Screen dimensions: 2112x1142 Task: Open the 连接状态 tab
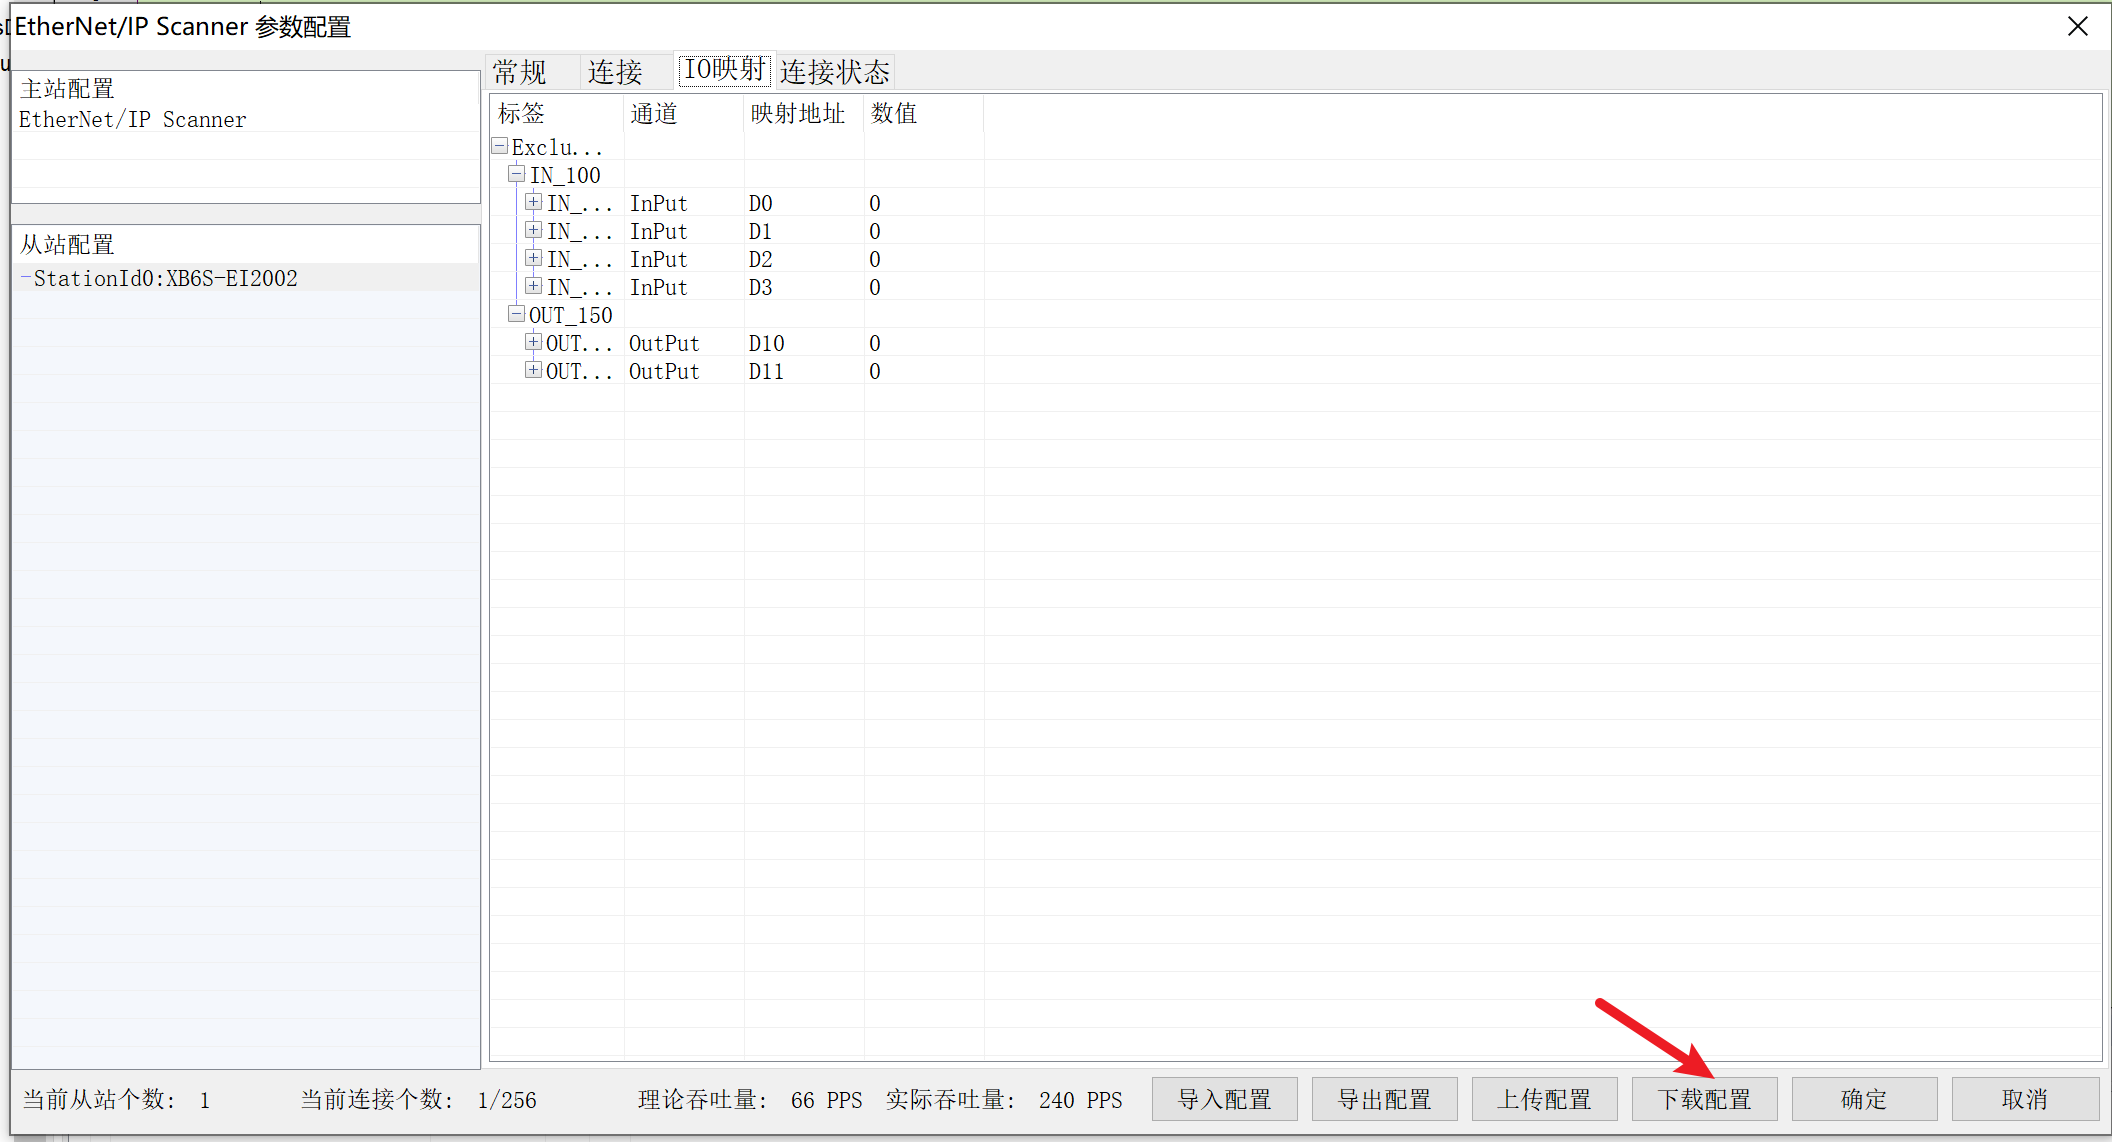(x=835, y=72)
